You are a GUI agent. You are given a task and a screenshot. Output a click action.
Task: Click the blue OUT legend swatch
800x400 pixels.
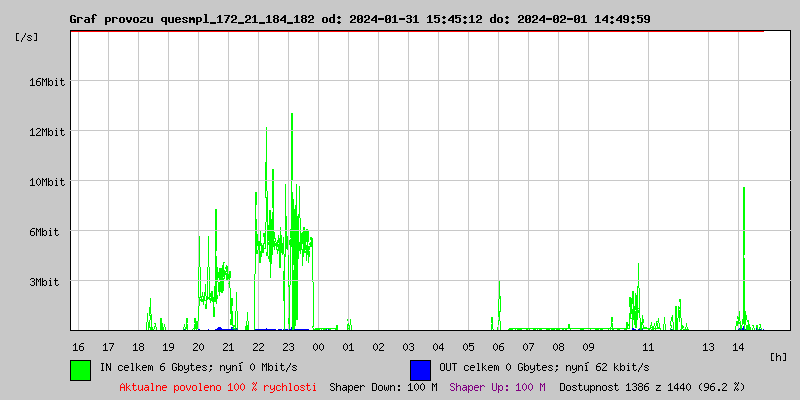420,369
